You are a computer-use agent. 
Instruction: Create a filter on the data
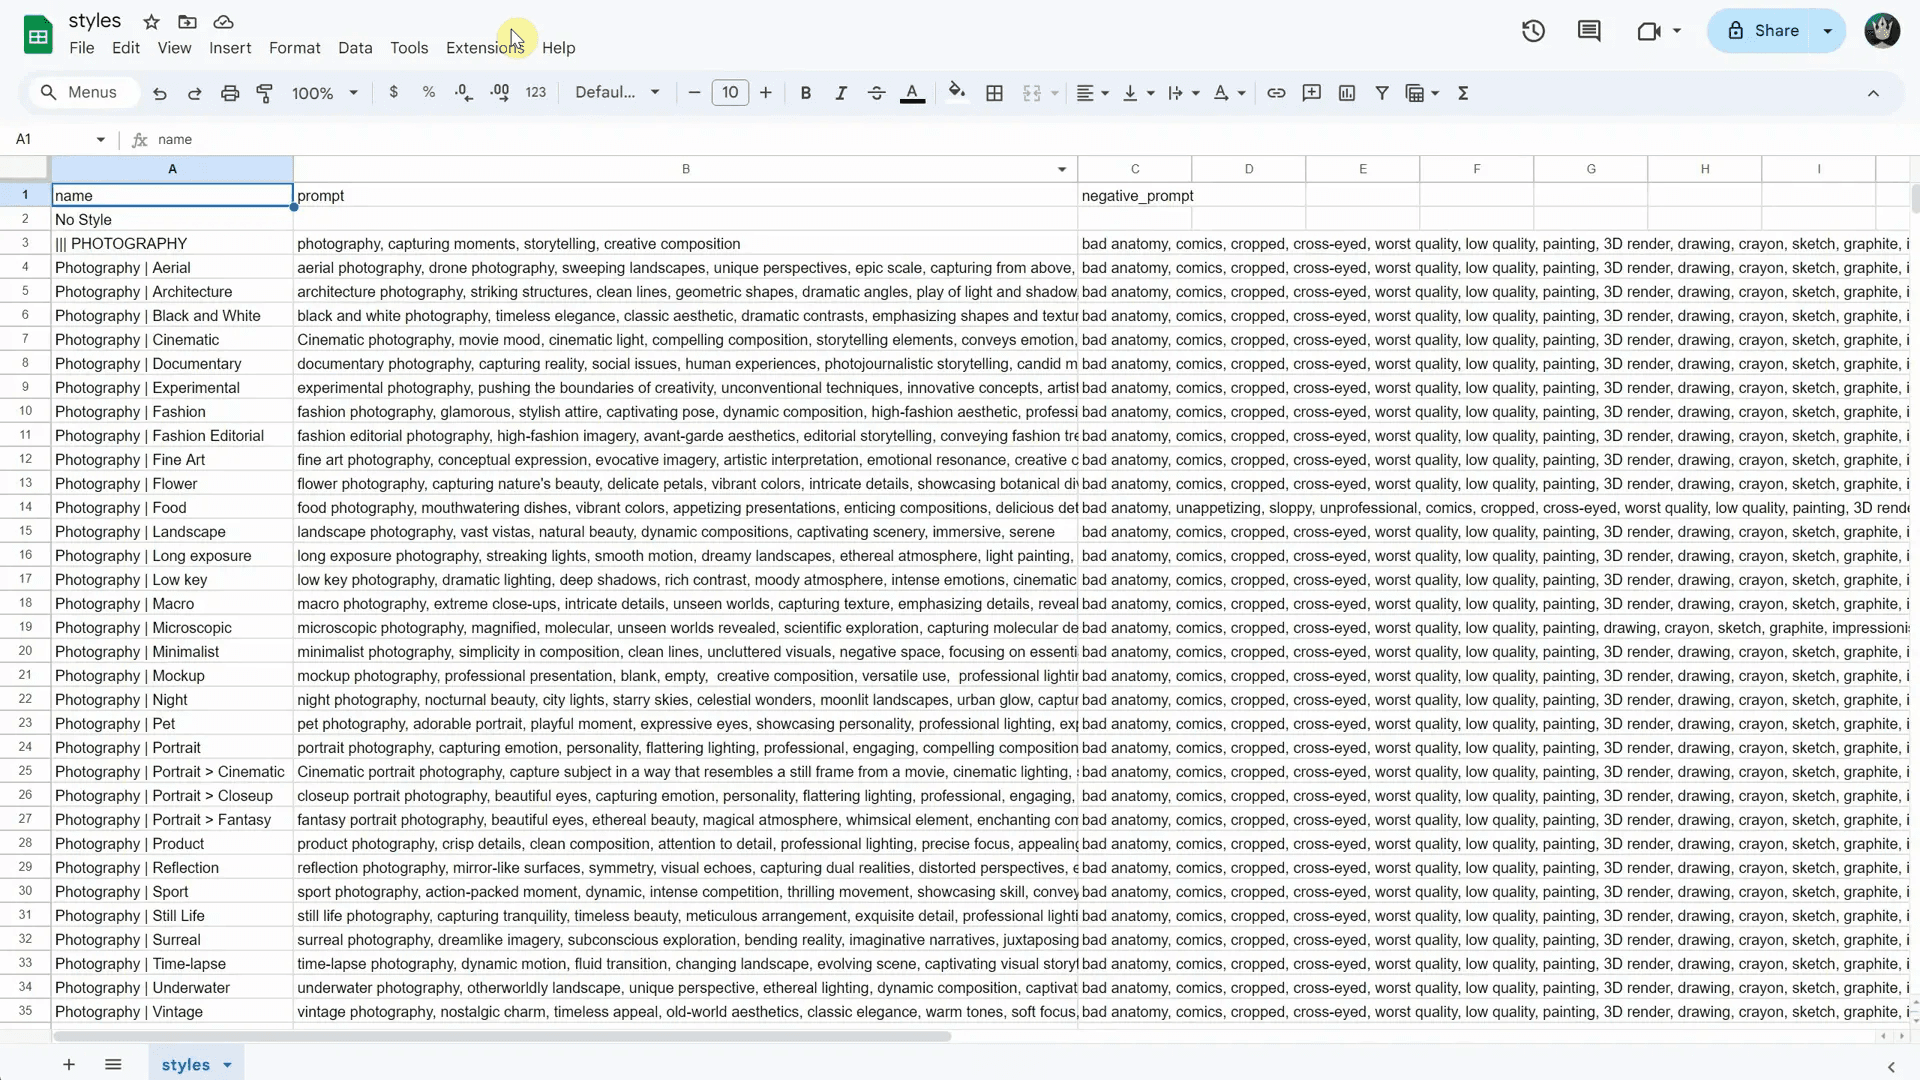(x=1382, y=92)
